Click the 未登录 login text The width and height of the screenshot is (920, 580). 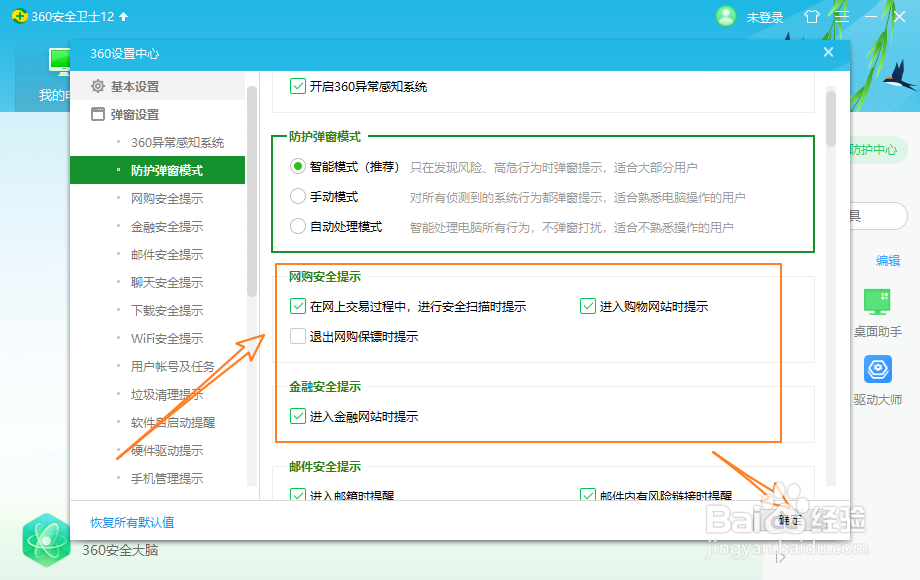pos(765,18)
